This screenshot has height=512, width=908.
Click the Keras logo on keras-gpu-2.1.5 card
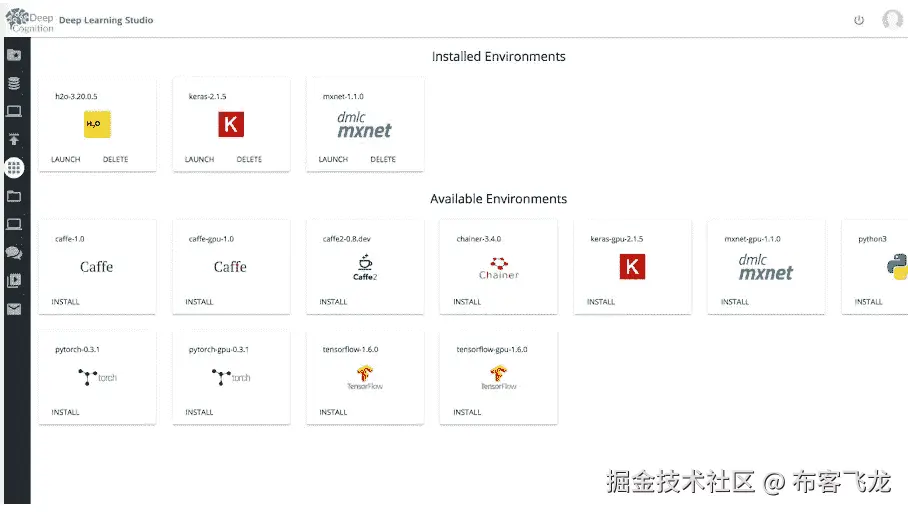[x=632, y=266]
